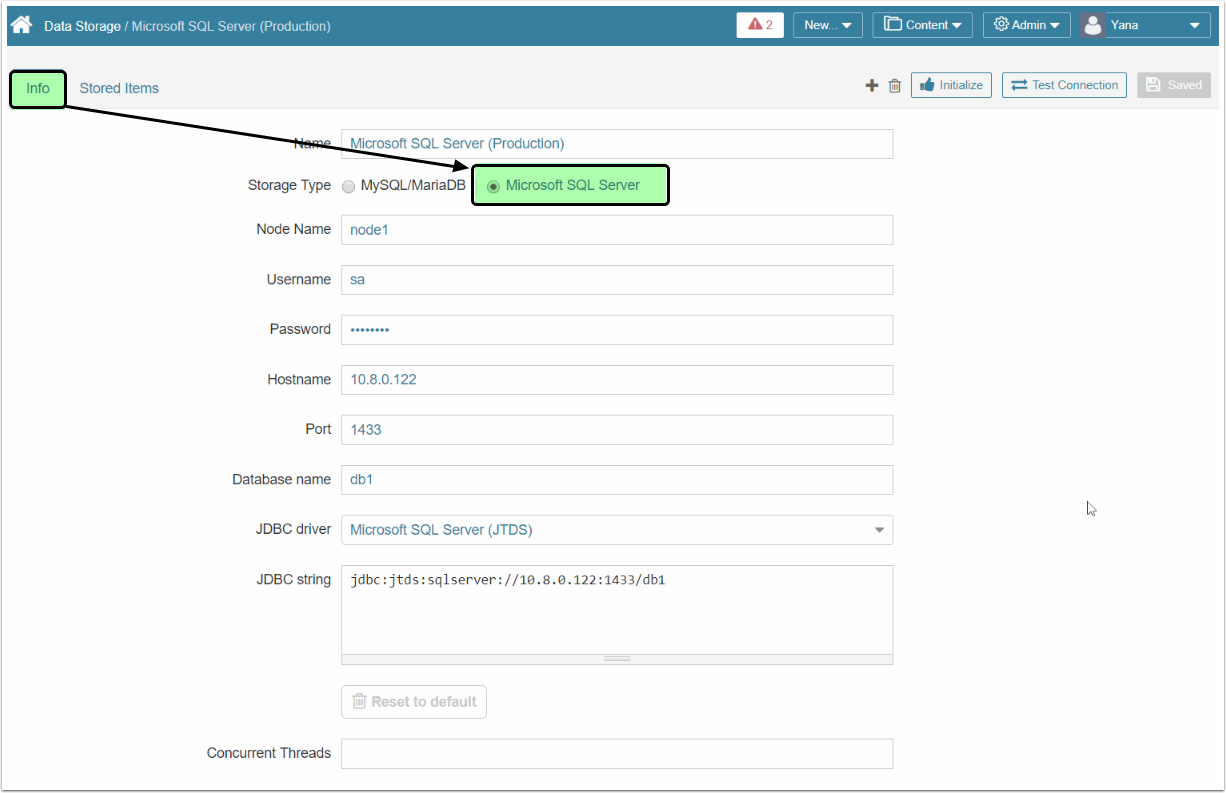The image size is (1226, 793).
Task: Grab the JDBC string resize handle
Action: (617, 659)
